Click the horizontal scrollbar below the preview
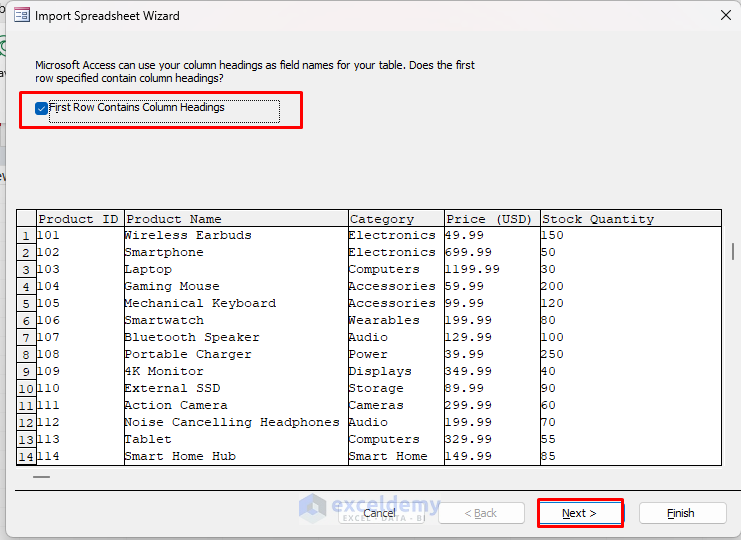The image size is (741, 540). (42, 477)
